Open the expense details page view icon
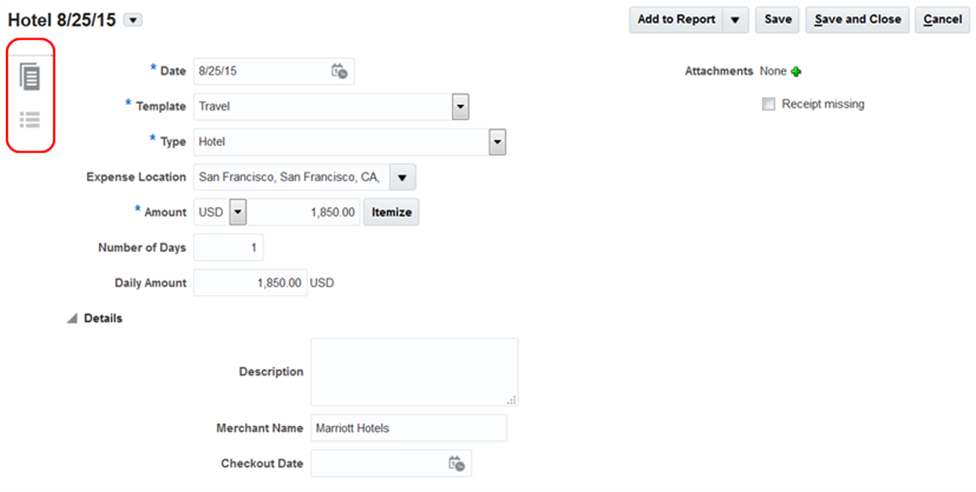The height and width of the screenshot is (492, 976). (x=30, y=75)
